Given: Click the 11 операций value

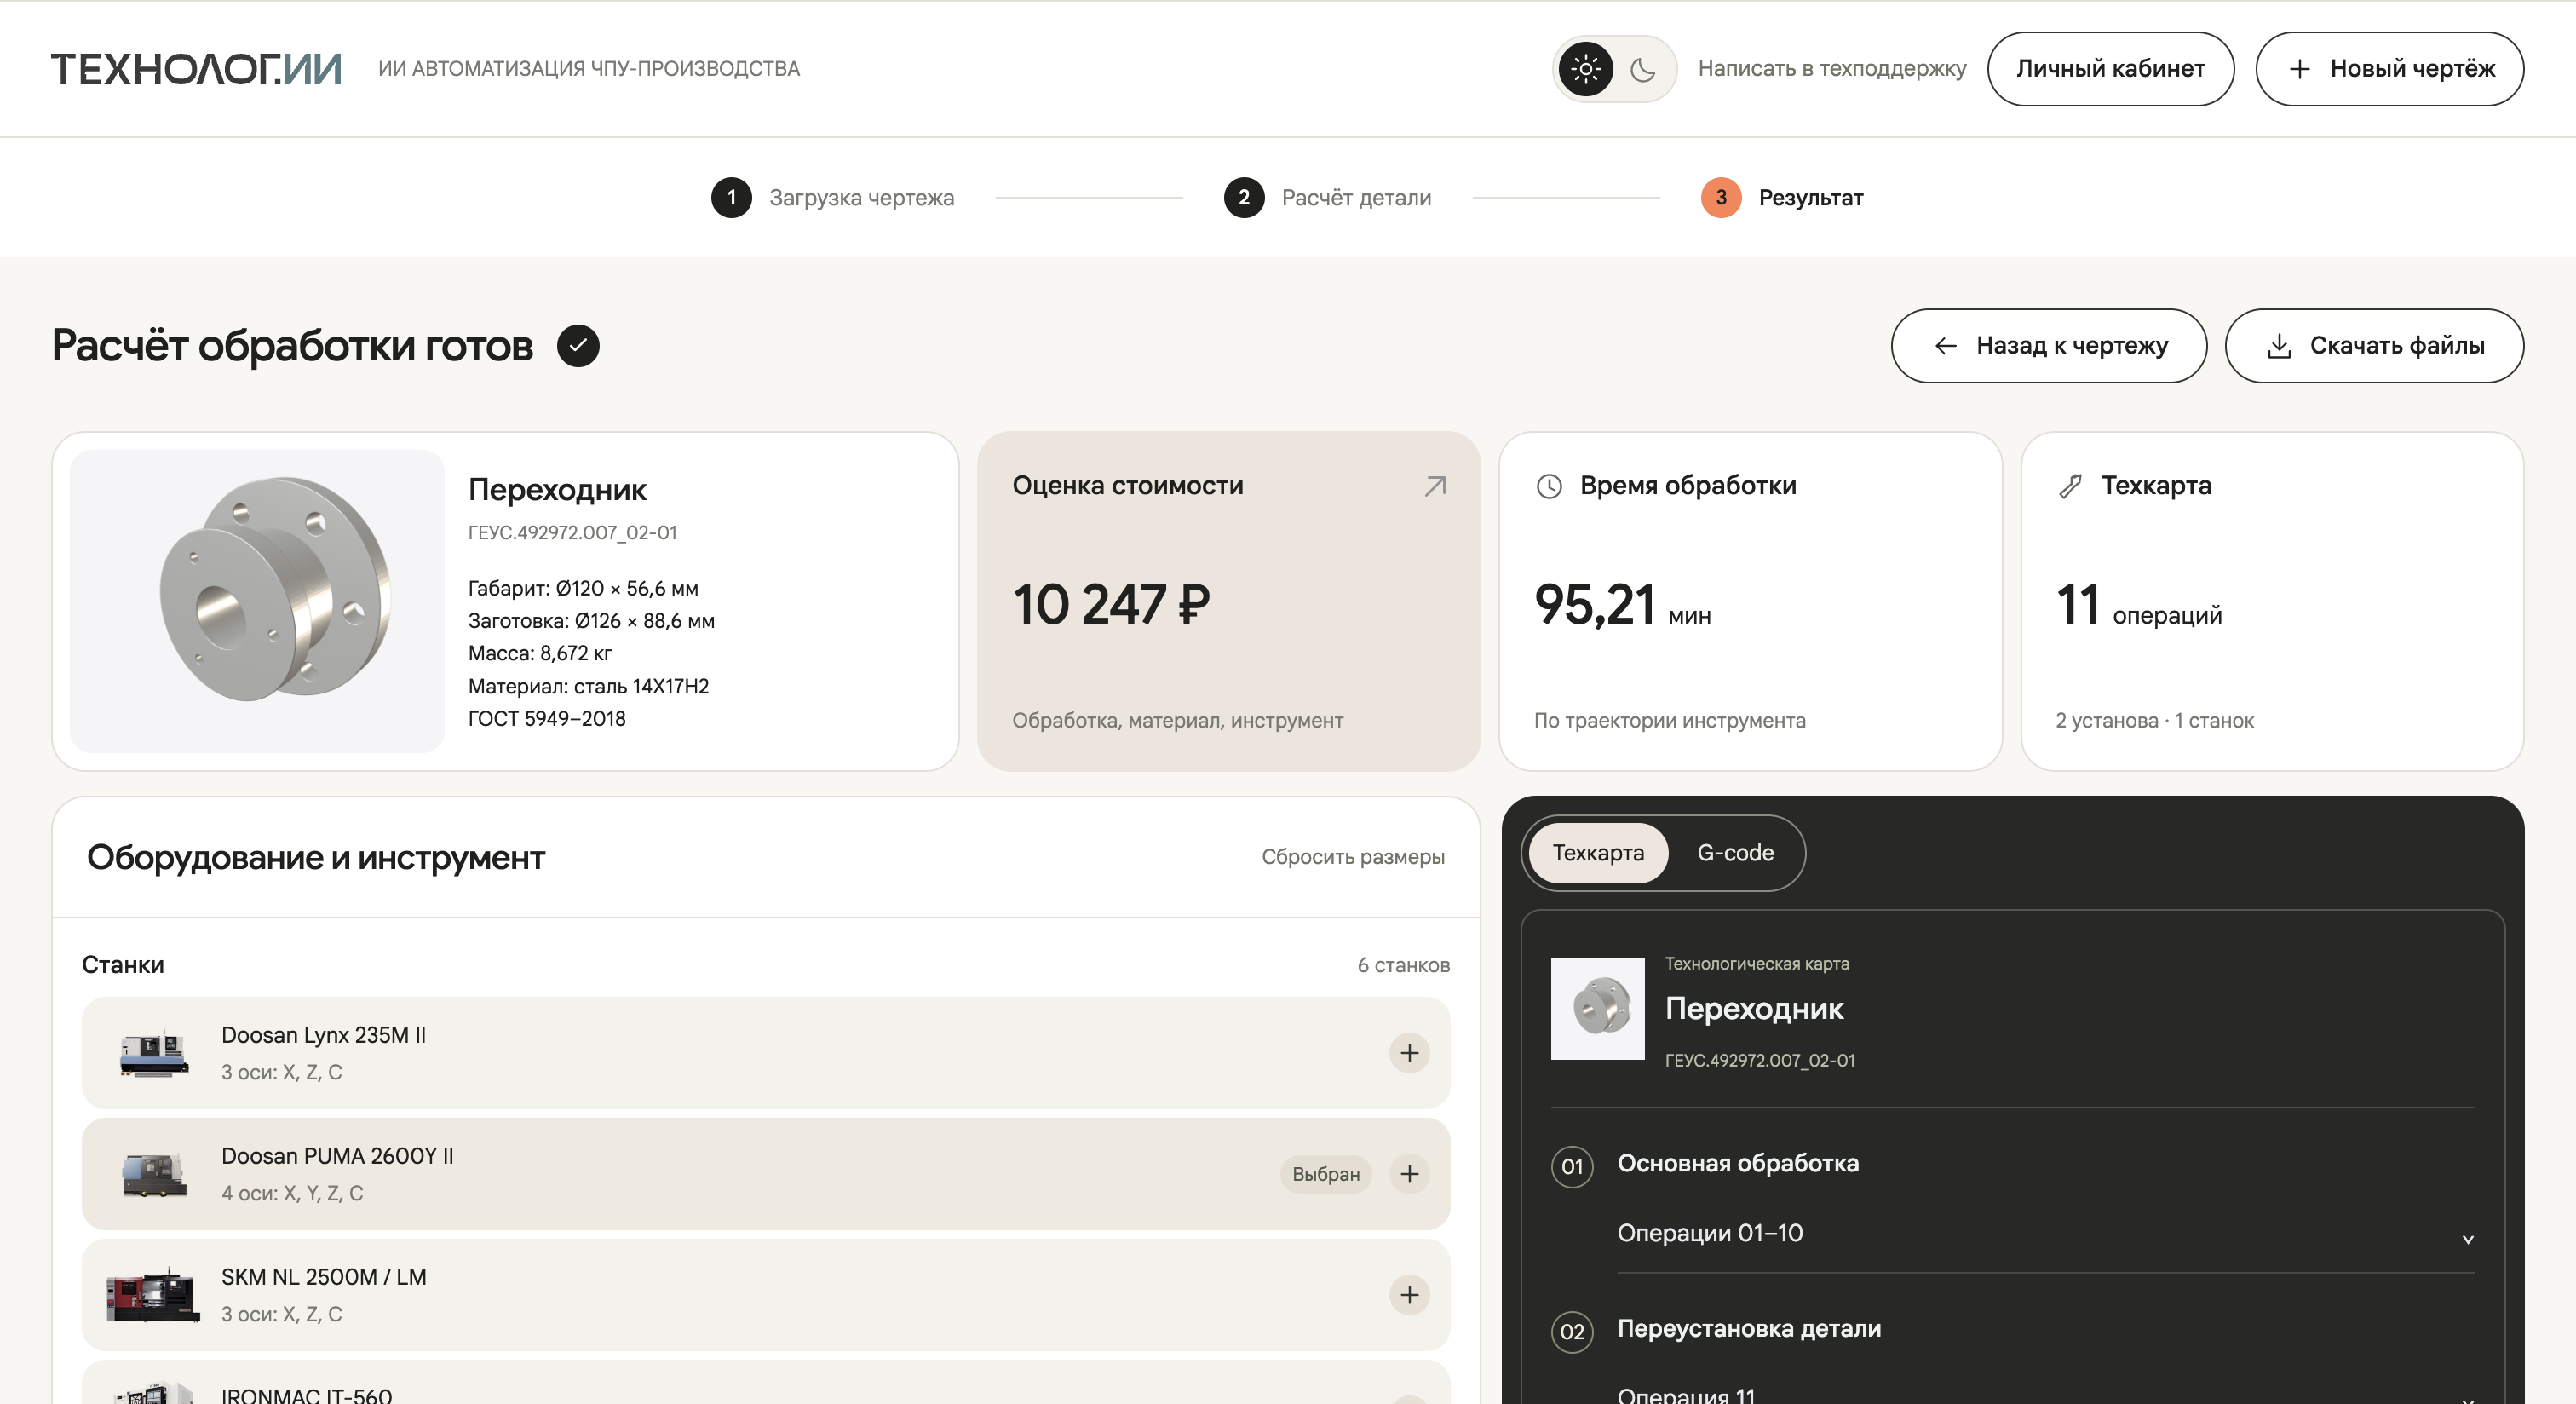Looking at the screenshot, I should (x=2139, y=605).
